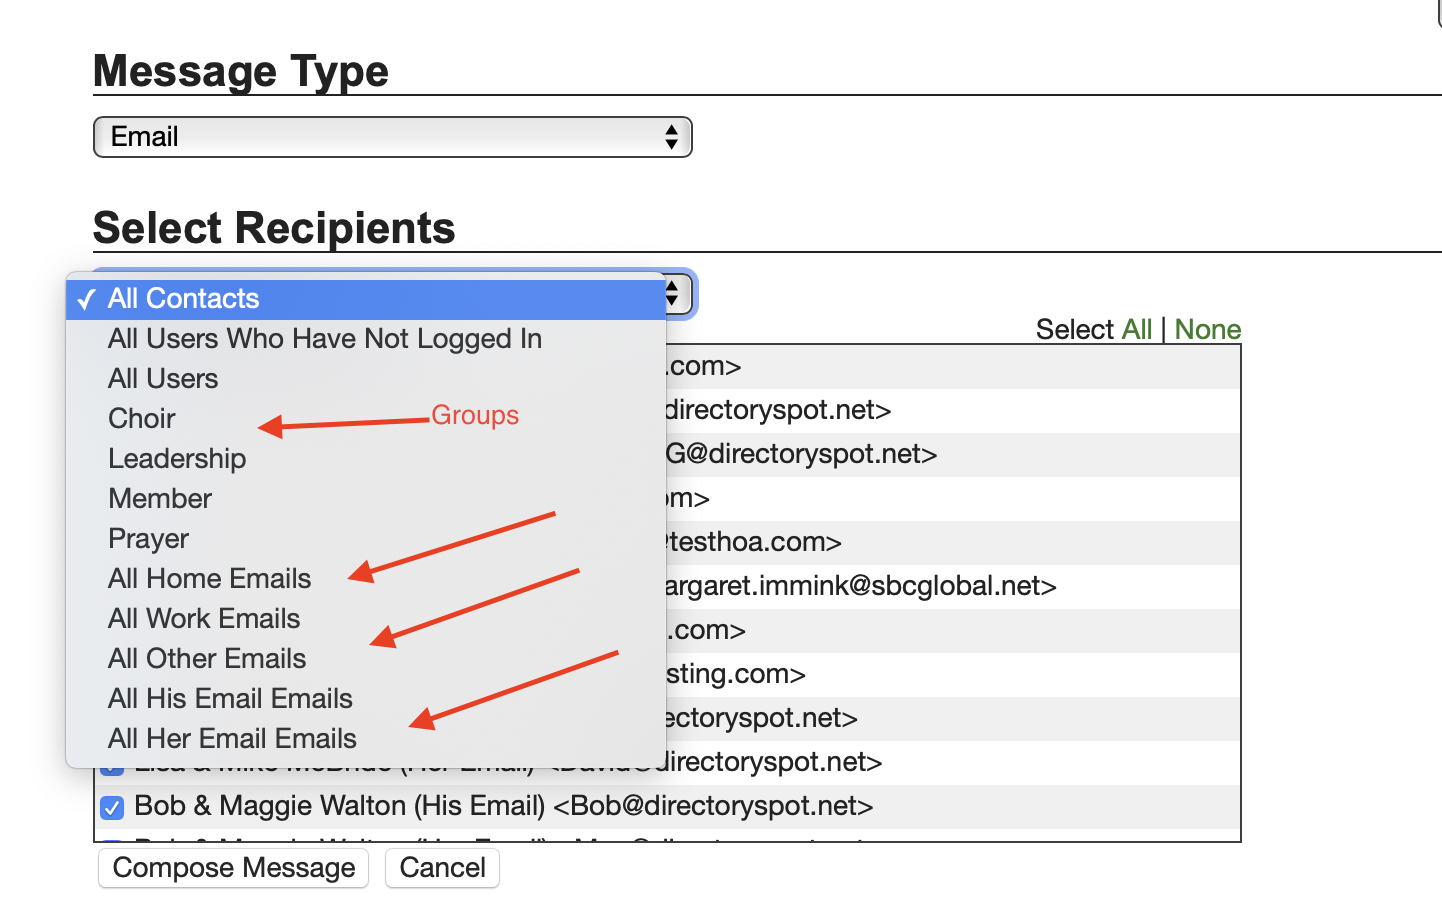This screenshot has width=1442, height=906.
Task: Uncheck Bob & Maggie Walton His Email checkbox
Action: pyautogui.click(x=112, y=807)
